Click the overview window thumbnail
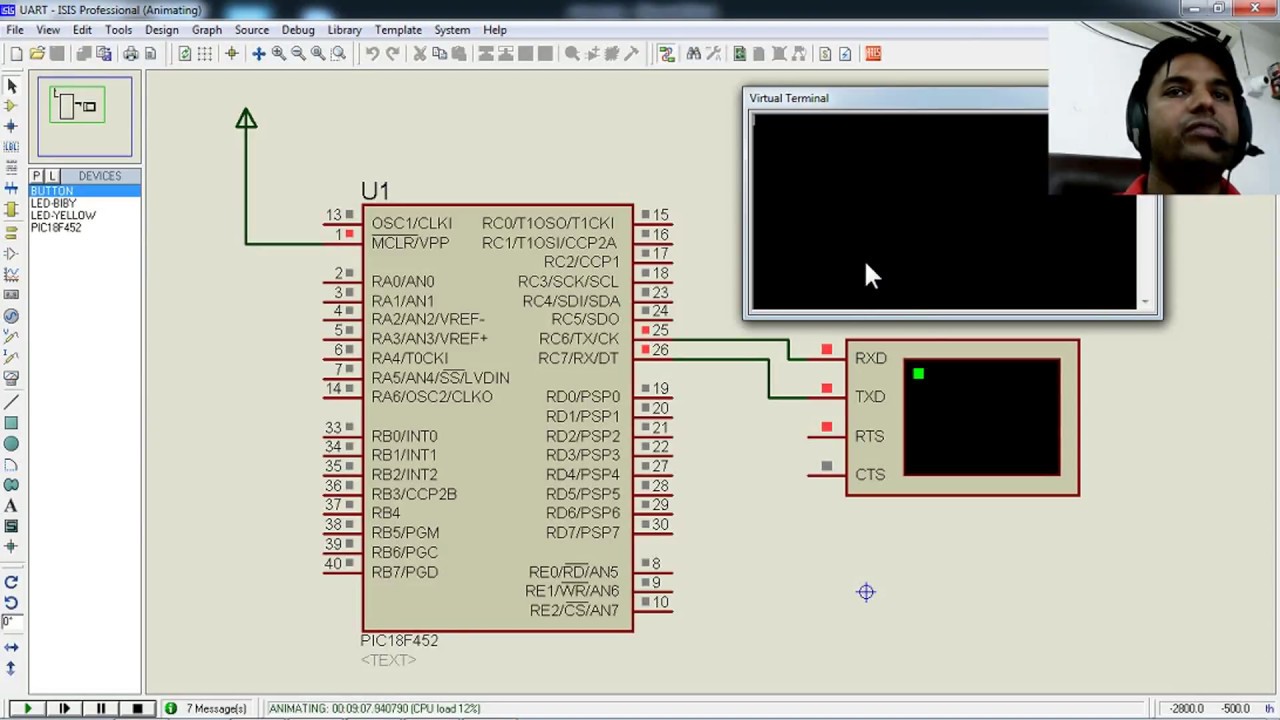This screenshot has height=720, width=1280. (x=85, y=117)
